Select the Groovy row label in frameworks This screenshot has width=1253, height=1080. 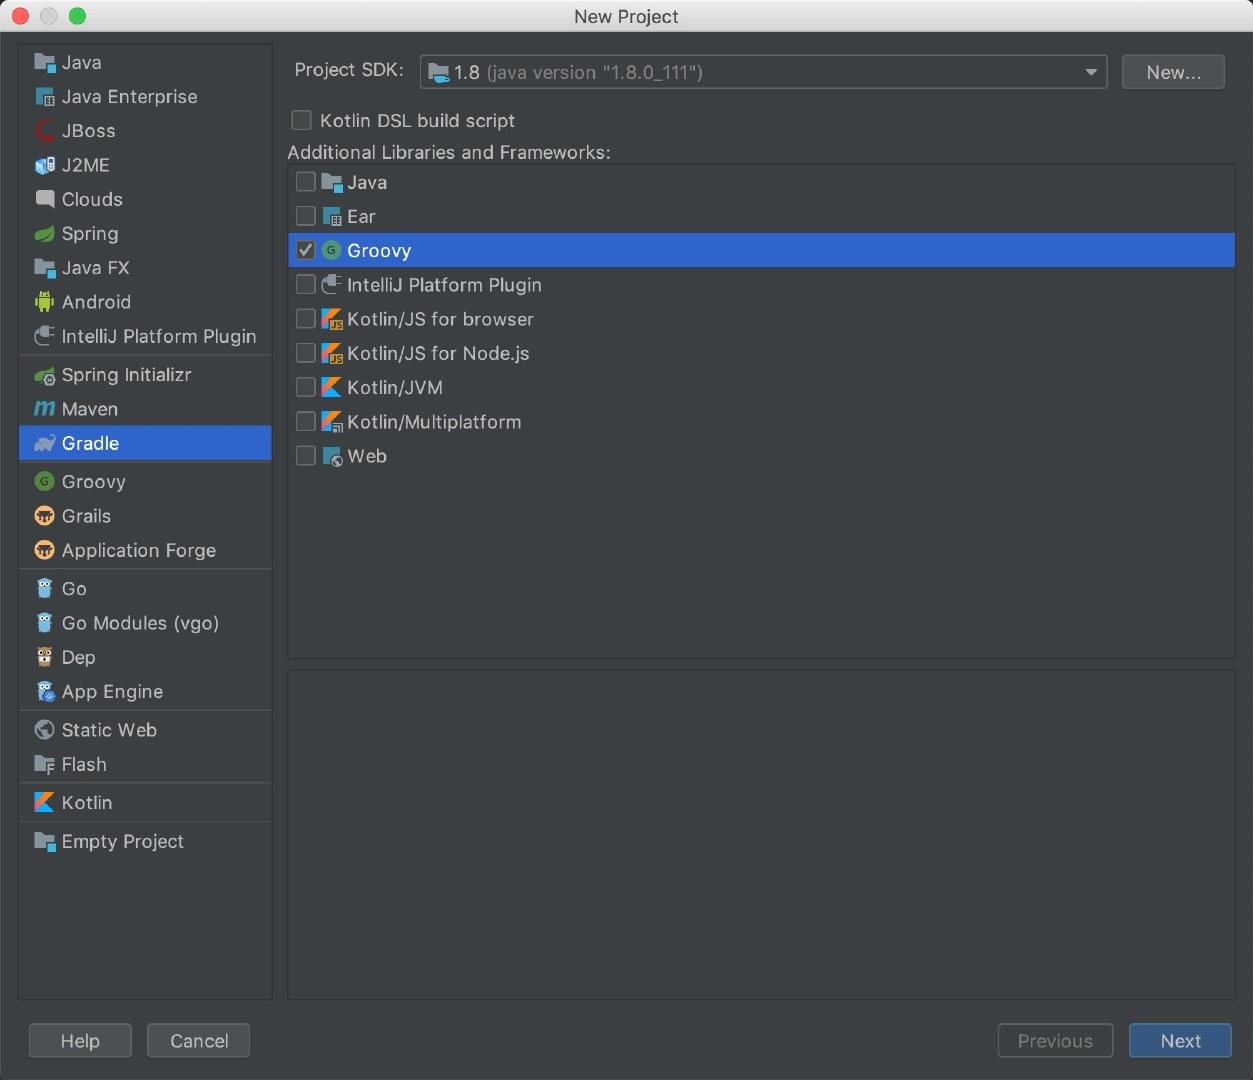click(379, 251)
